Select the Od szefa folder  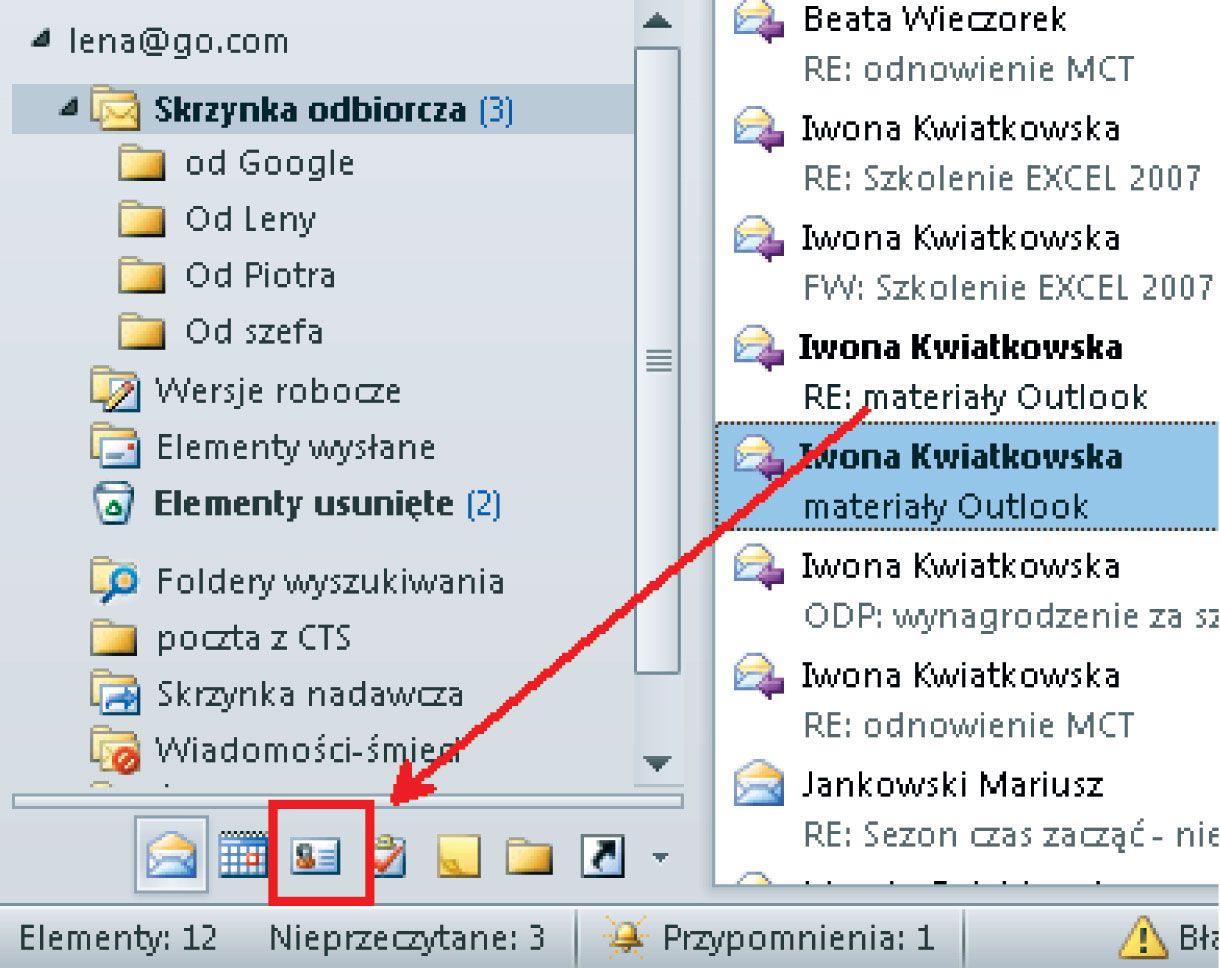click(x=253, y=331)
